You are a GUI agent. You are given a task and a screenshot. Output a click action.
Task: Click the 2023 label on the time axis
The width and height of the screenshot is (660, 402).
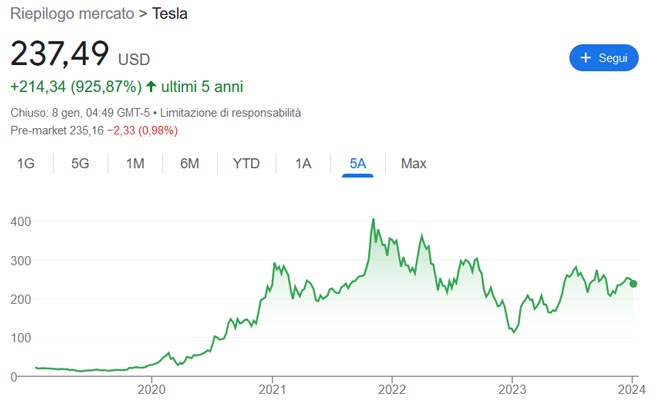pyautogui.click(x=511, y=390)
